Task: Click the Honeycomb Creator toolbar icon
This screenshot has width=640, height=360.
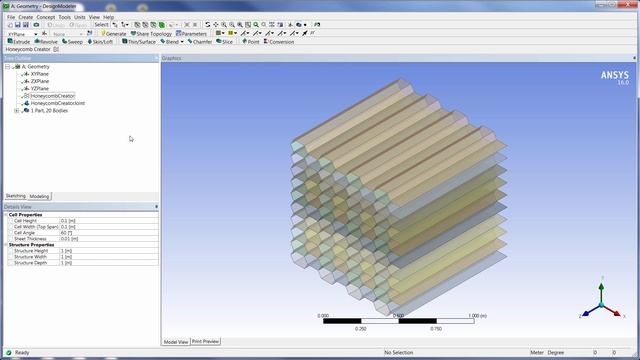Action: point(56,49)
